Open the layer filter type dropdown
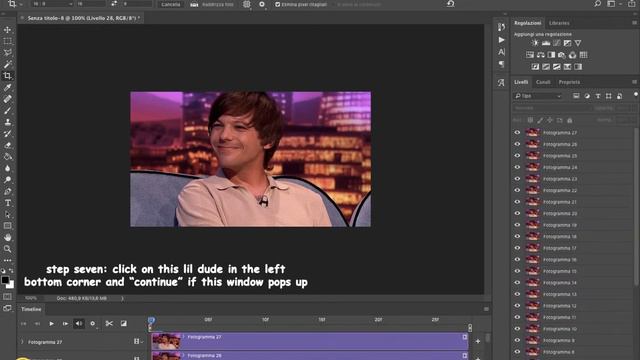Image resolution: width=640 pixels, height=360 pixels. tap(538, 96)
